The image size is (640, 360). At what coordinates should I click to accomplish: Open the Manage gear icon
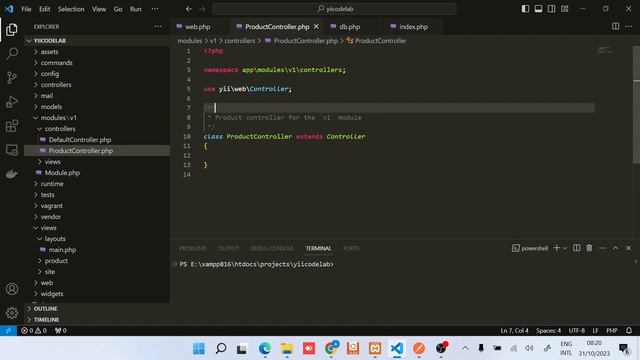click(12, 313)
